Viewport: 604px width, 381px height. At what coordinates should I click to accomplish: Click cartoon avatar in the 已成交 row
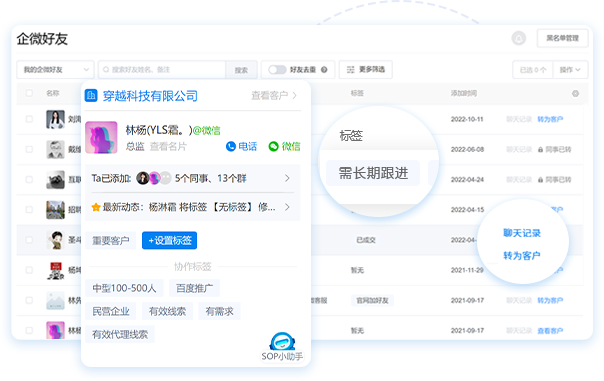tap(55, 240)
